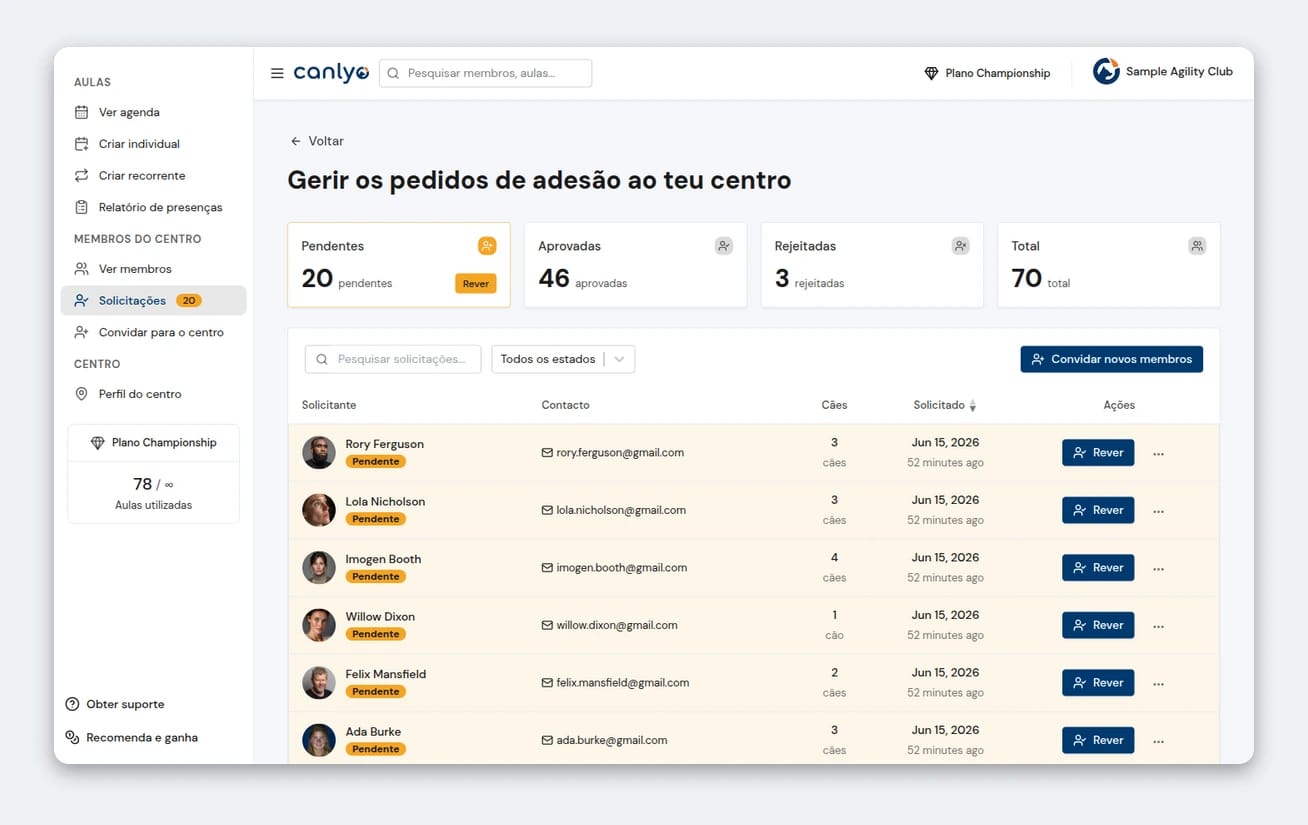Click Rever for Imogen Booth
This screenshot has width=1308, height=825.
click(x=1098, y=567)
